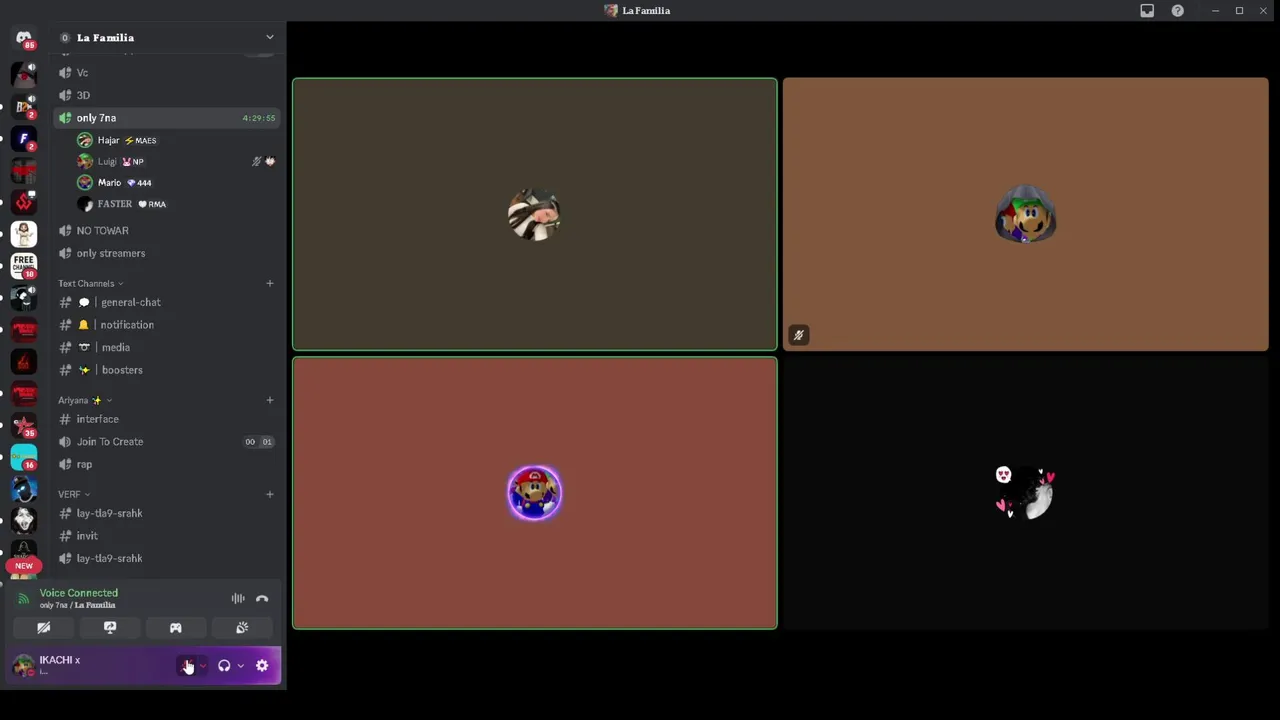Open FREE CHANNEL server icon
Screen dimensions: 1280x720
[24, 266]
